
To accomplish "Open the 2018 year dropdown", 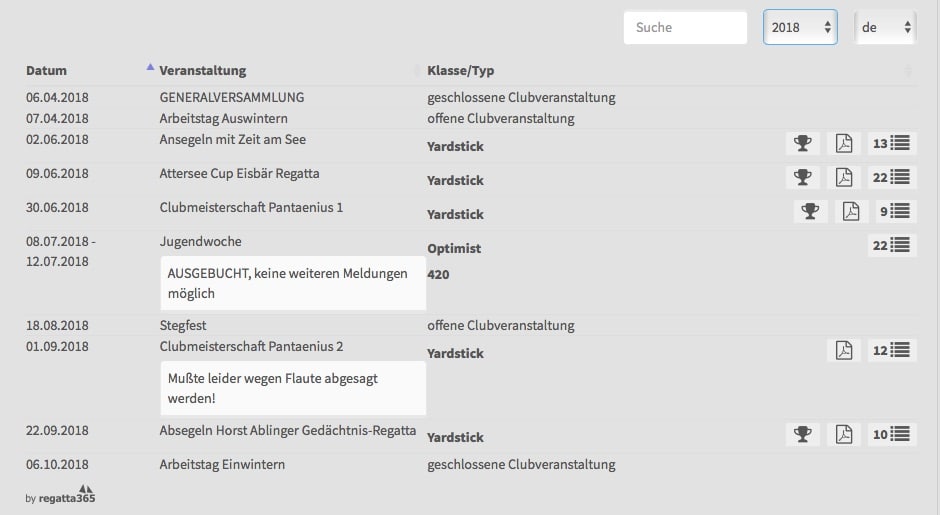I will coord(800,28).
